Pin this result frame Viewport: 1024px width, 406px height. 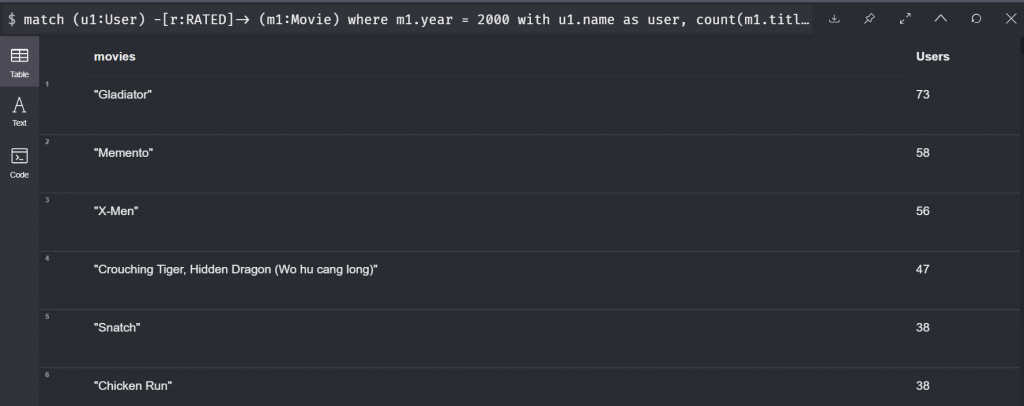click(870, 18)
